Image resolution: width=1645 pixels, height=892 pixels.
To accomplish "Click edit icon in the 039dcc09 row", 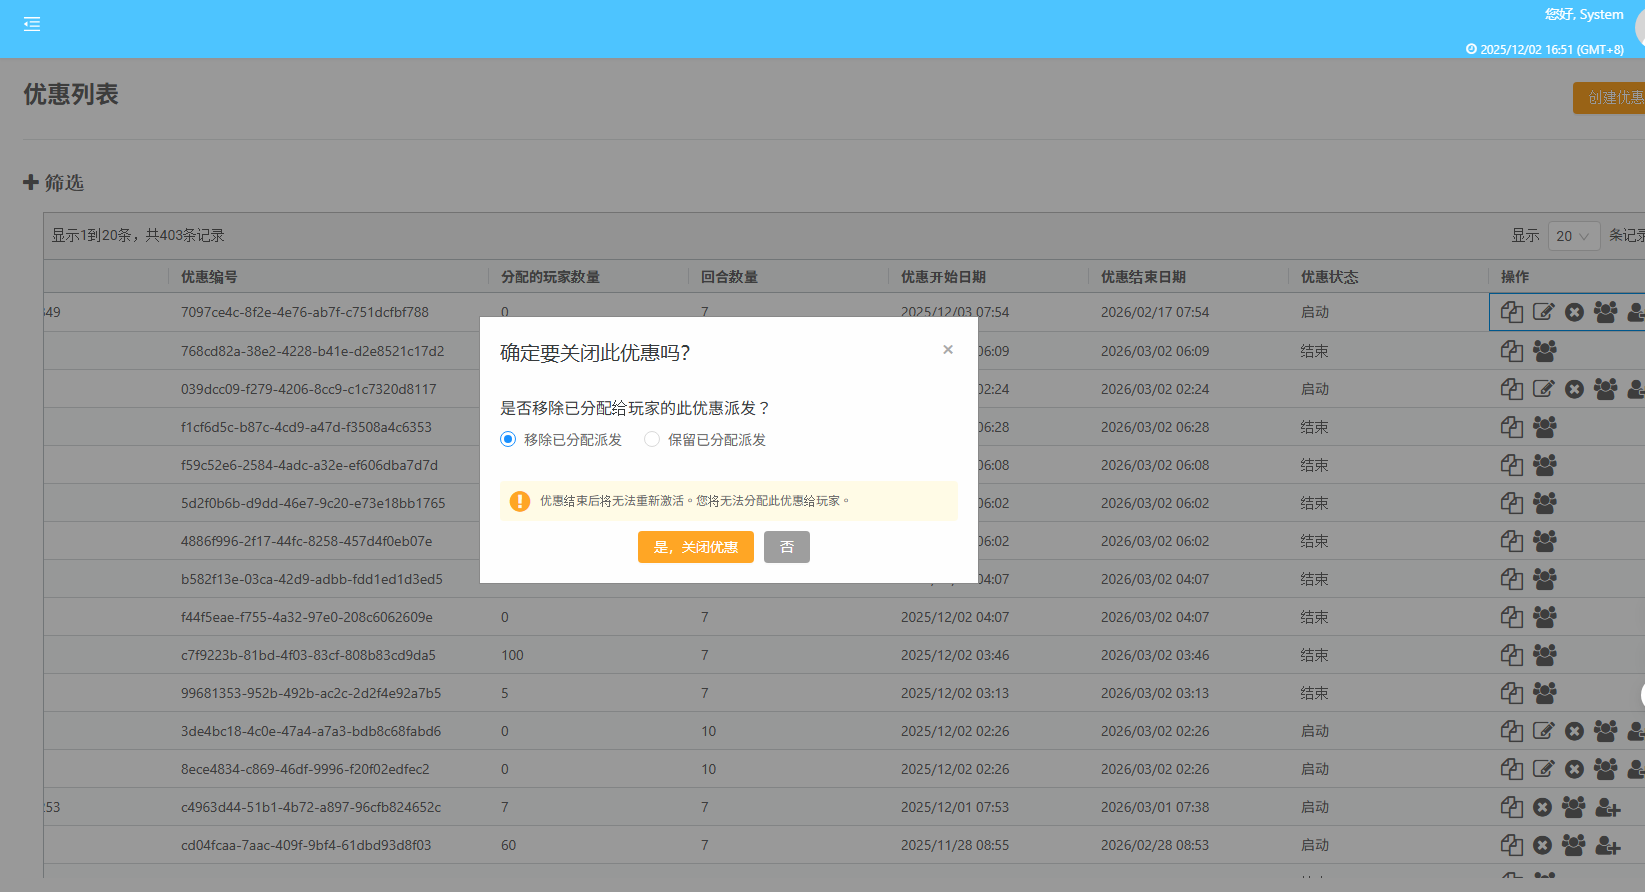I will [1543, 389].
